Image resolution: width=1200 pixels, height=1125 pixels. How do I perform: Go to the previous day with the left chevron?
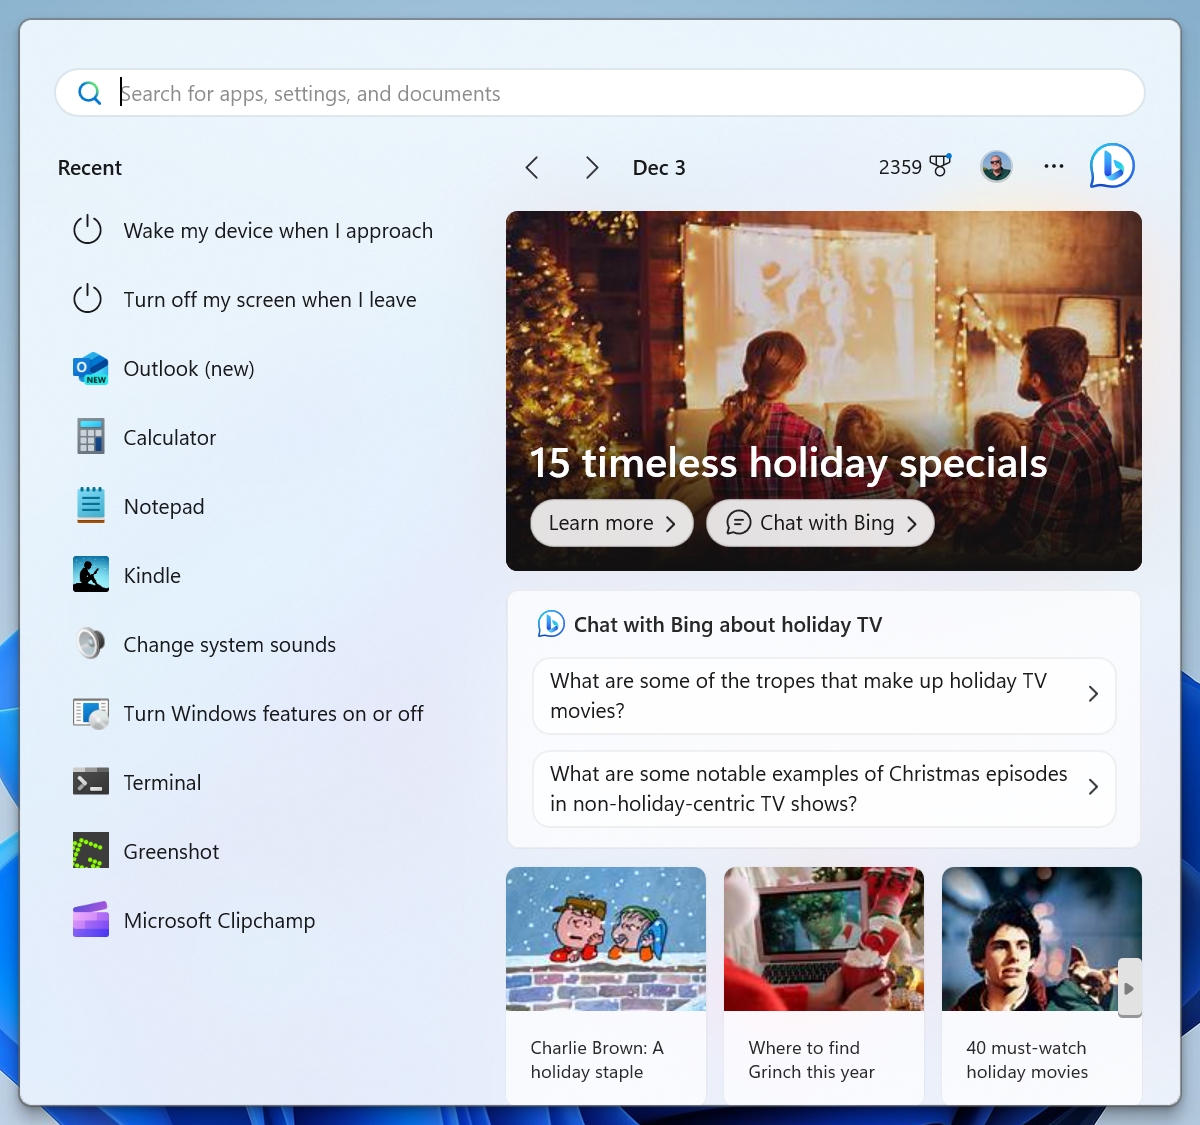532,168
